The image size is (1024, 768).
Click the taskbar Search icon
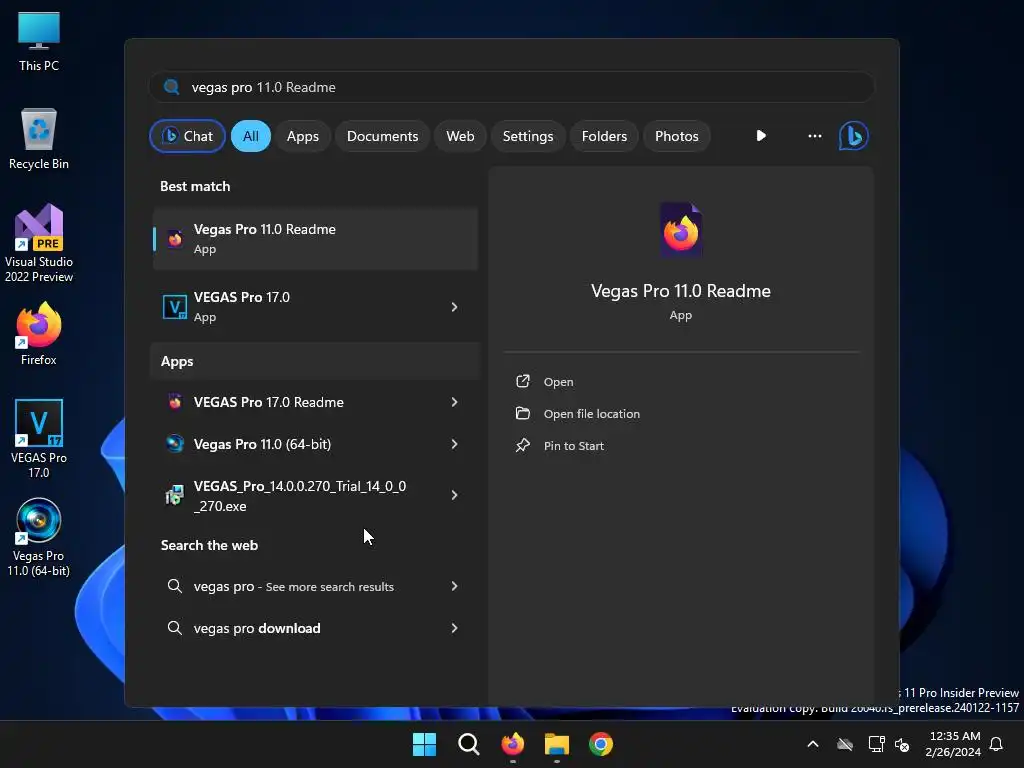468,744
